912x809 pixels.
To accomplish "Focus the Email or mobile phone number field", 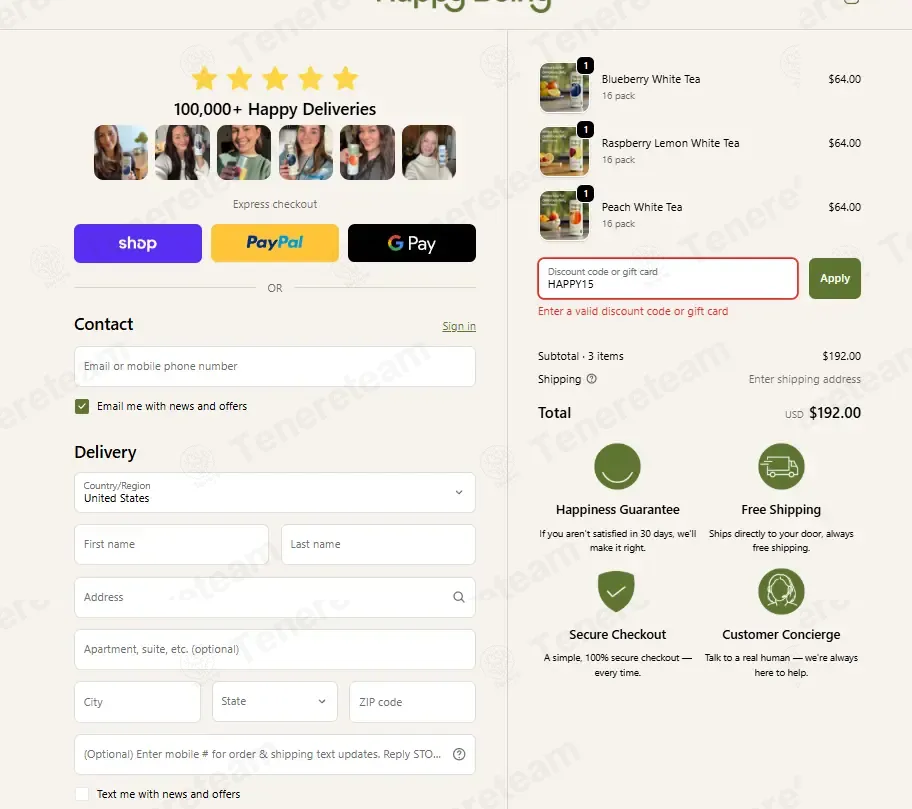I will pos(275,366).
